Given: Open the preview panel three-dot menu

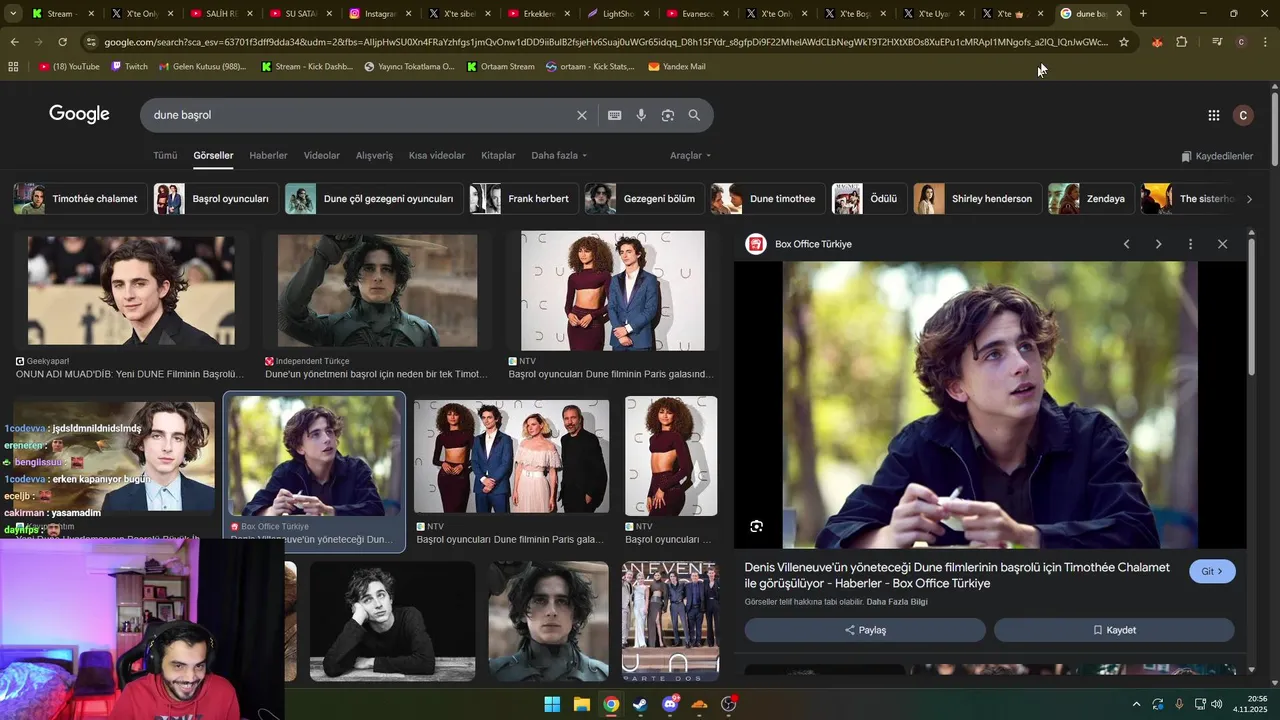Looking at the screenshot, I should (x=1190, y=244).
